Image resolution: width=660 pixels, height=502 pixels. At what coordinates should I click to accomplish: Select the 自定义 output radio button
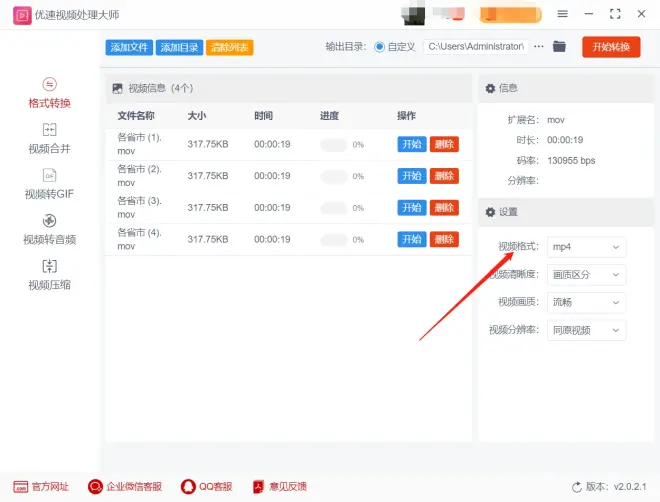[x=379, y=47]
